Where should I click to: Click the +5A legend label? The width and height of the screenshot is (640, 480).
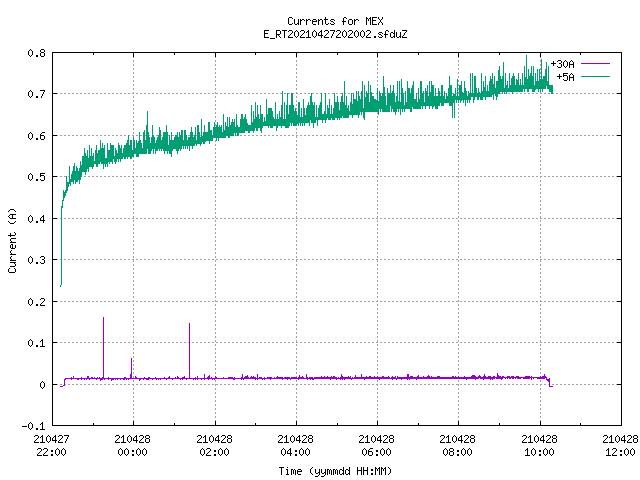[x=565, y=77]
